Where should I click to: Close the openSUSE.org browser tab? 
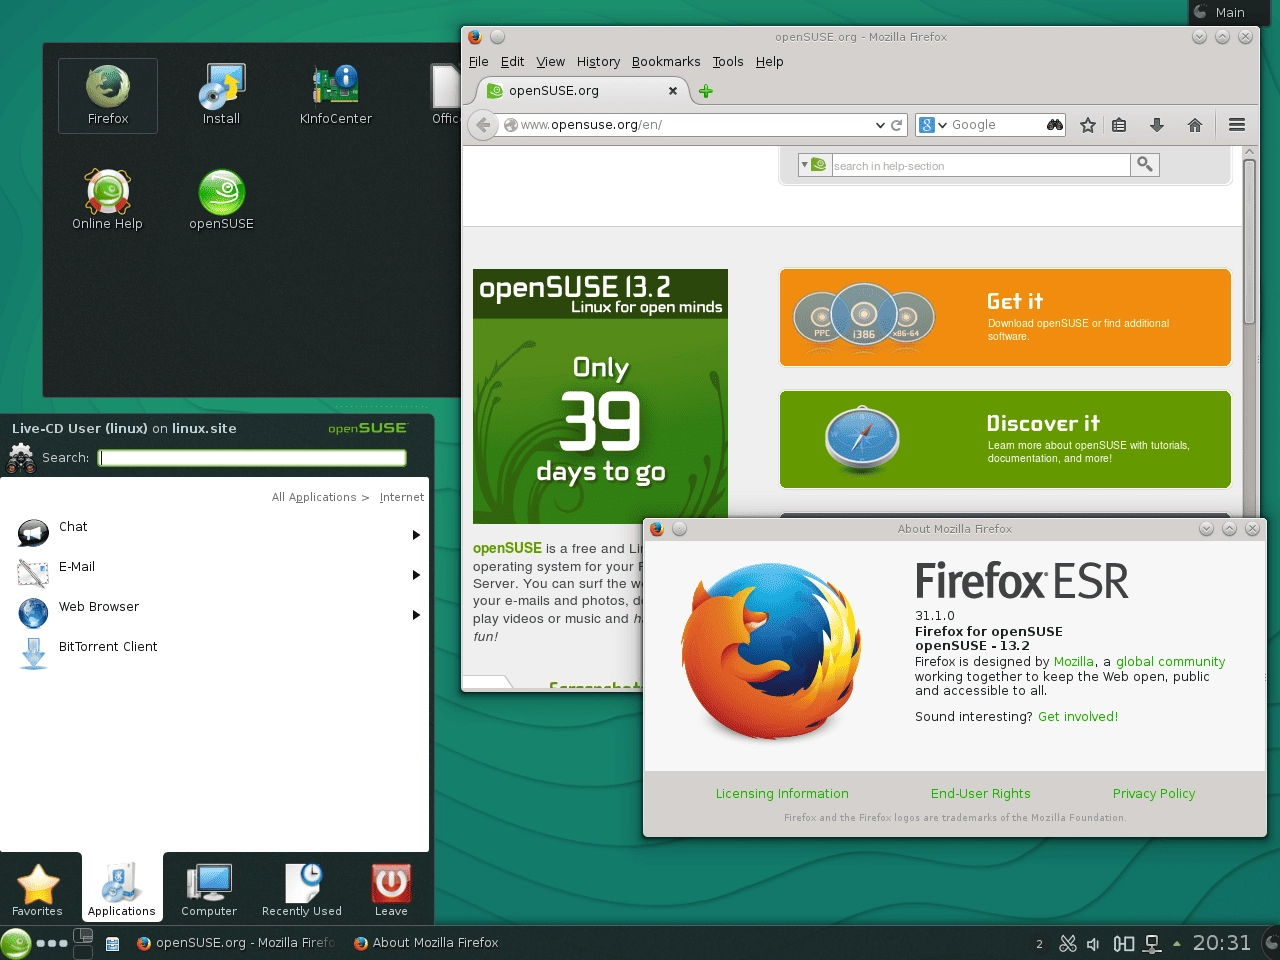pyautogui.click(x=673, y=91)
